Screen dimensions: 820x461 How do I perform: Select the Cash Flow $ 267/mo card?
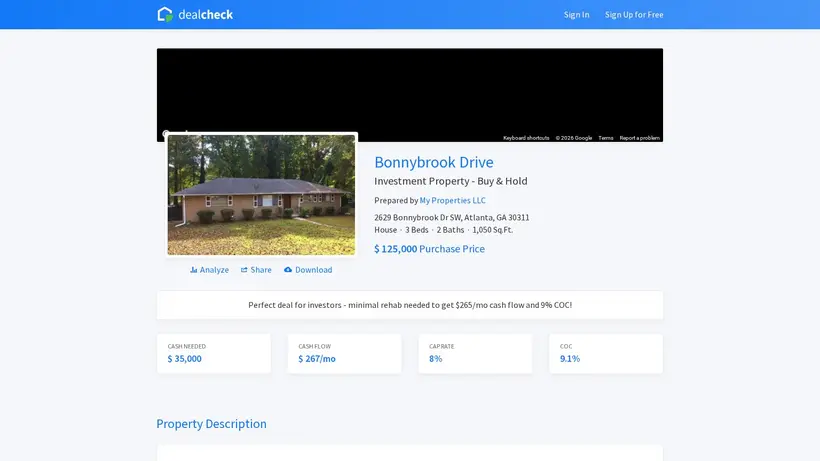(x=345, y=353)
